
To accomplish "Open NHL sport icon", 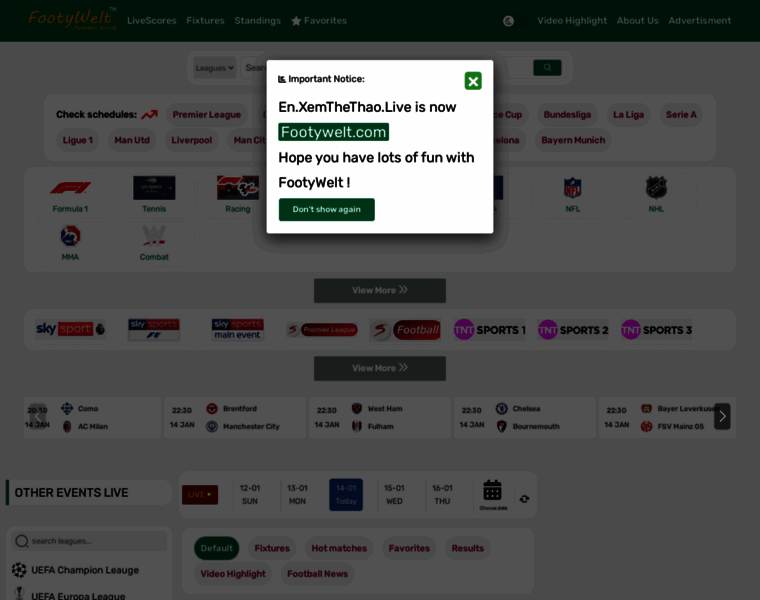I will [656, 194].
